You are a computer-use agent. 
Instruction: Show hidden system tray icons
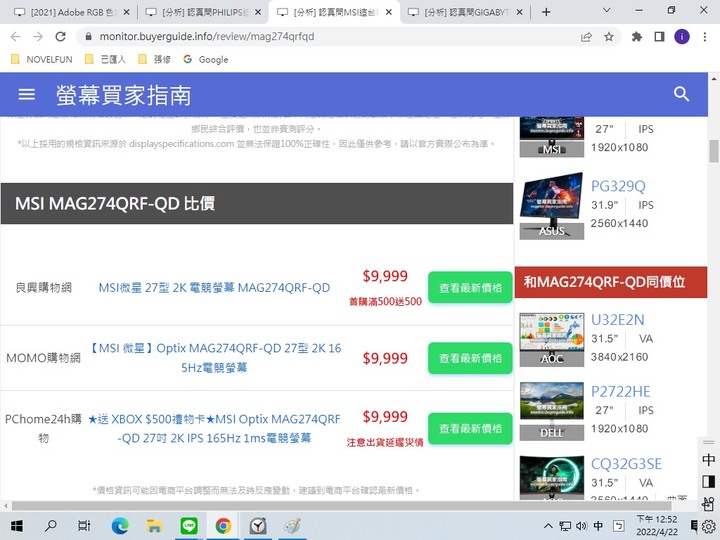(x=548, y=526)
